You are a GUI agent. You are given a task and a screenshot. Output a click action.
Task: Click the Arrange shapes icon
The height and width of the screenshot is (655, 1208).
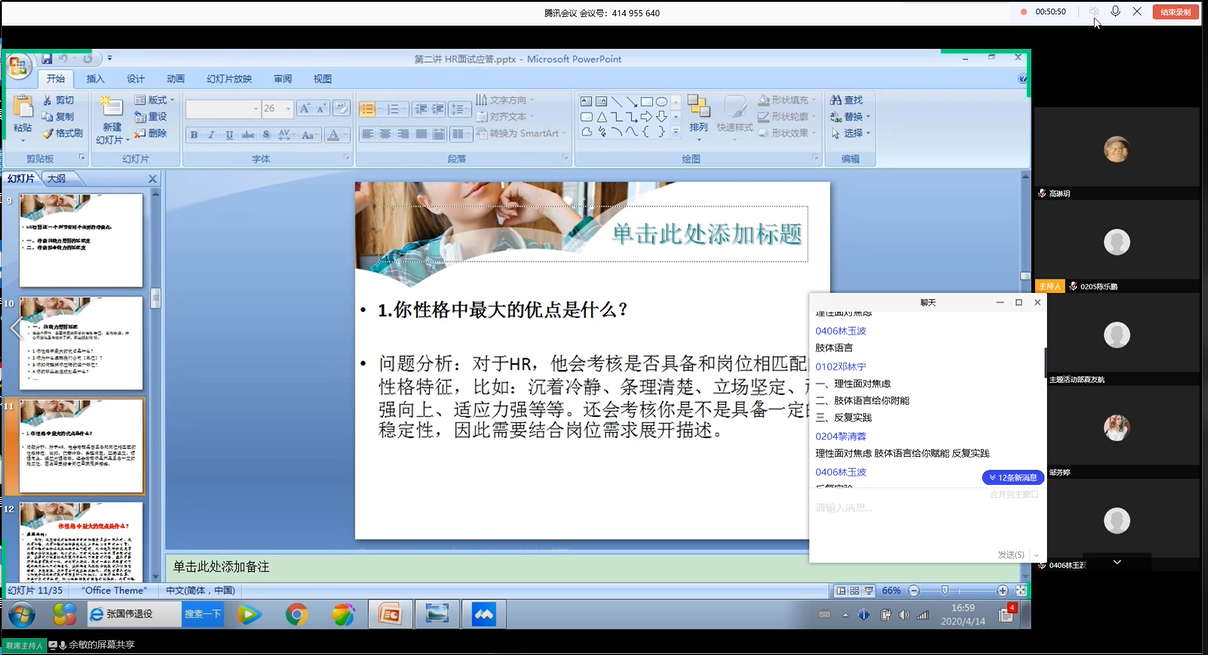(x=698, y=107)
